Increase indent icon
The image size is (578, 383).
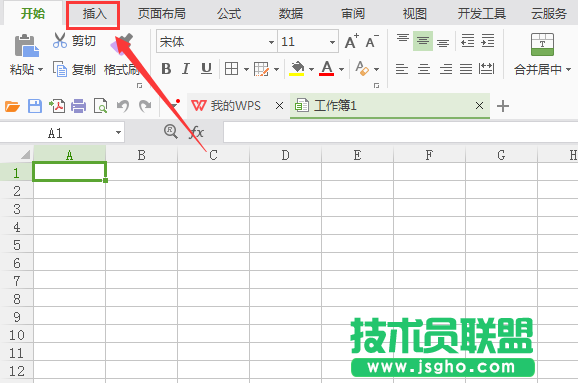coord(488,41)
